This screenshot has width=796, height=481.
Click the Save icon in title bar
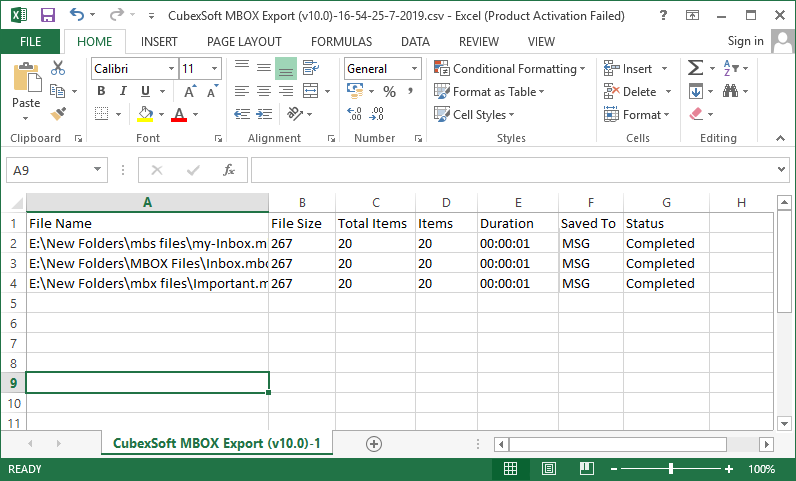pos(47,15)
